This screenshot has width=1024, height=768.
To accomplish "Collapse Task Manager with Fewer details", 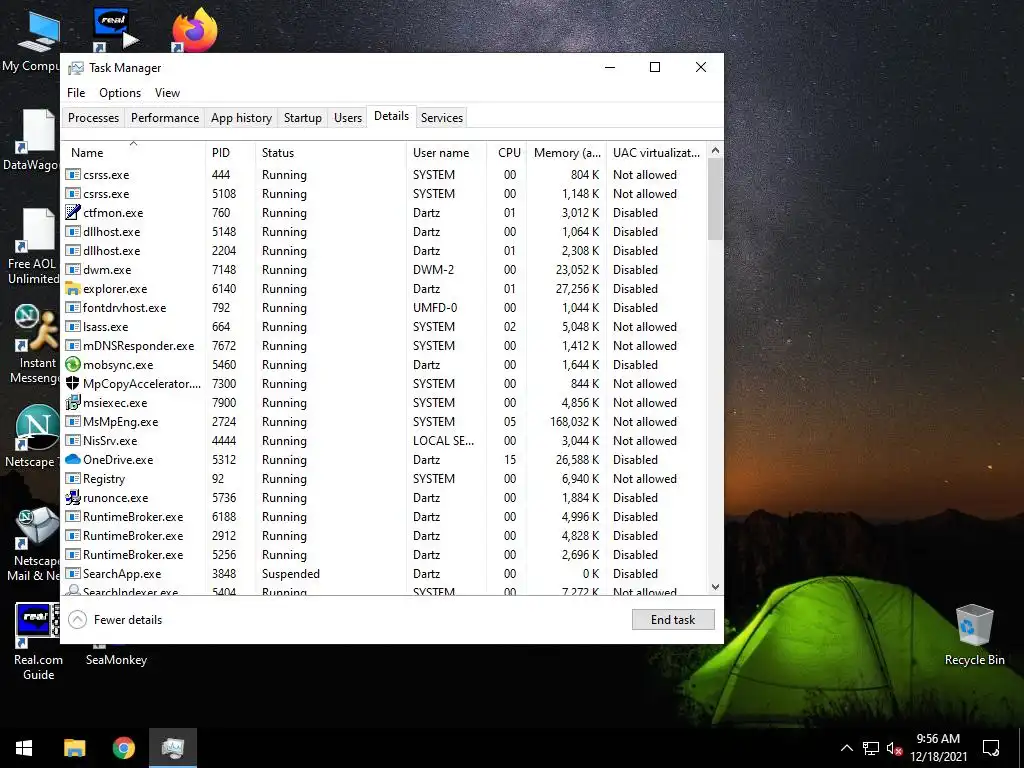I will pos(116,620).
